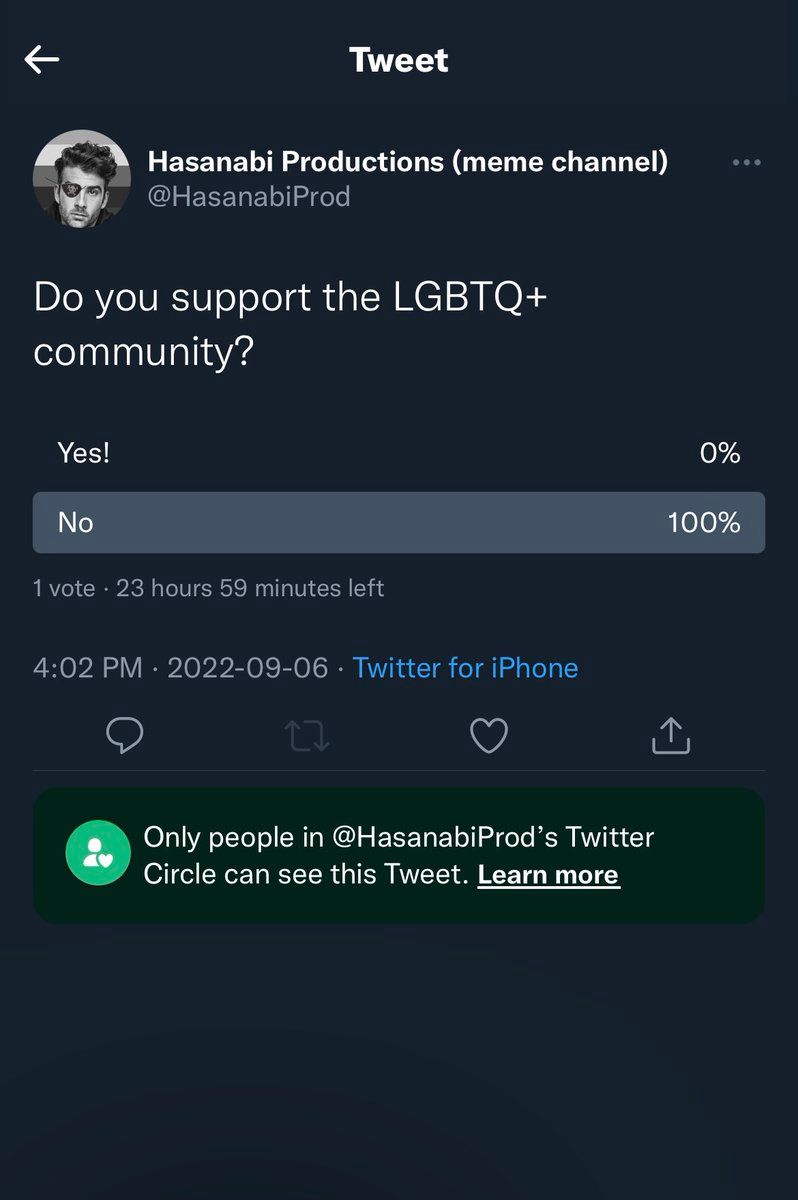Go back using the left arrow
The height and width of the screenshot is (1200, 798).
42,60
